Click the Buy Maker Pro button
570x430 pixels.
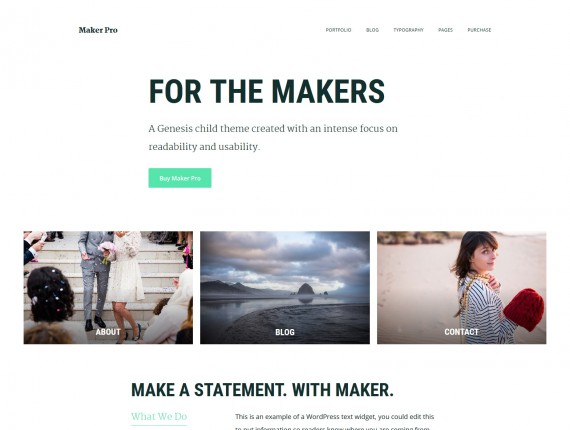pos(180,178)
